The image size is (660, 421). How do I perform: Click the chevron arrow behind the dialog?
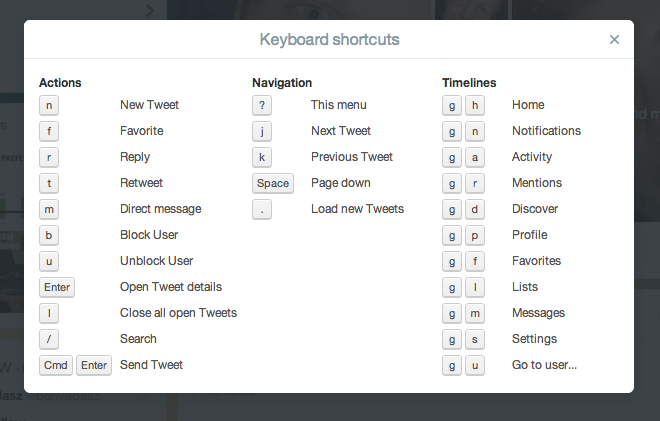pyautogui.click(x=150, y=11)
